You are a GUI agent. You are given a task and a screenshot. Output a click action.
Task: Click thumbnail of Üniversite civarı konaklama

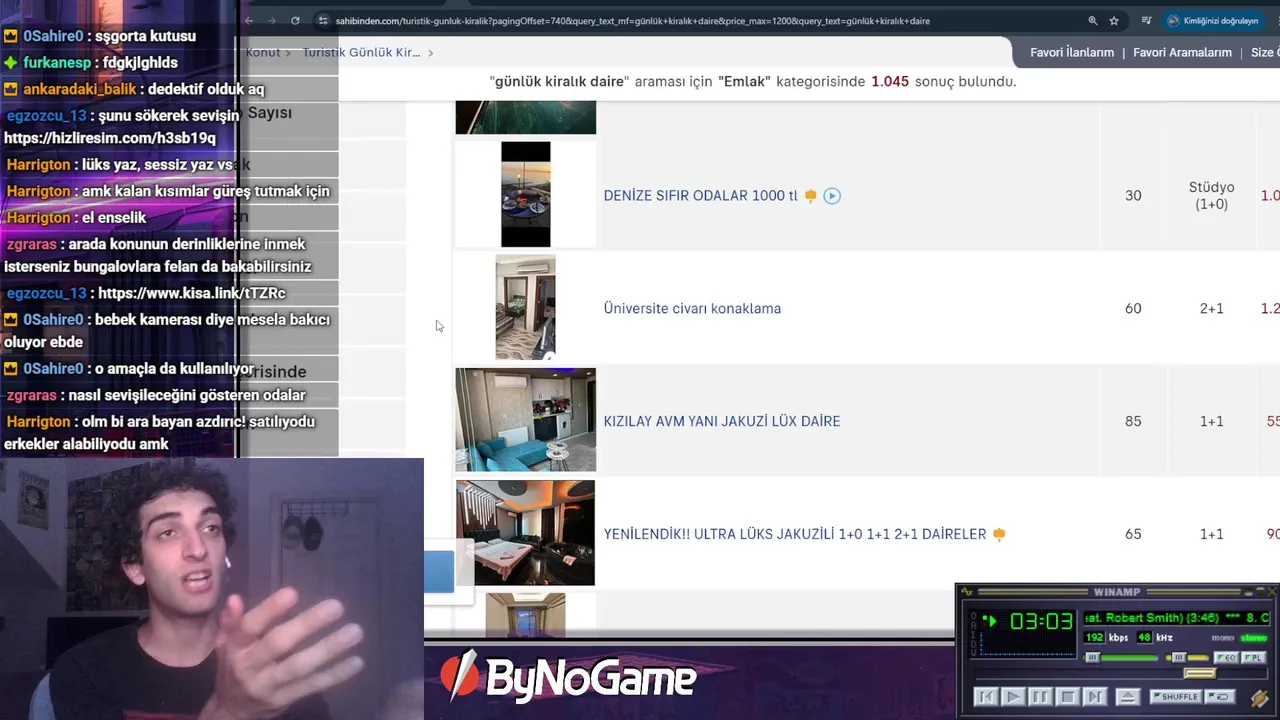point(525,307)
